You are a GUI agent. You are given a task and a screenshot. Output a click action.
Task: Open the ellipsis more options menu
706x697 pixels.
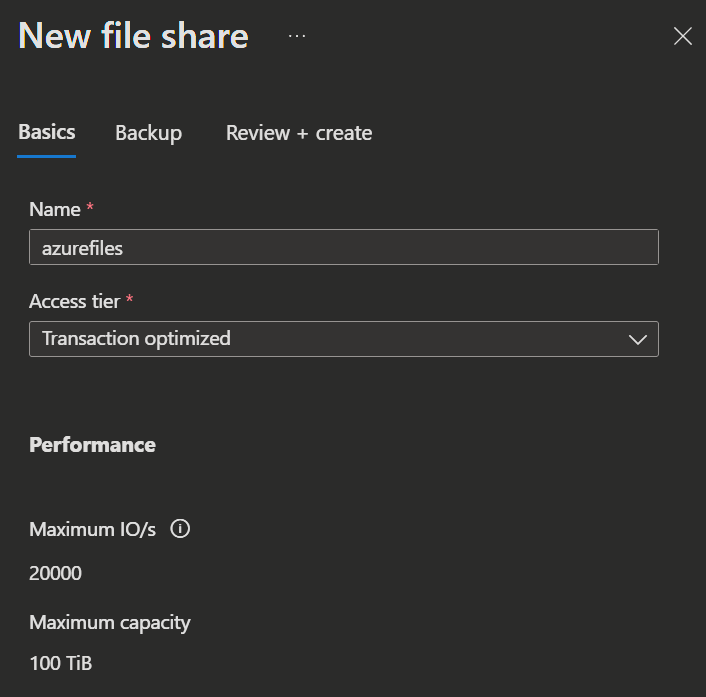tap(297, 36)
